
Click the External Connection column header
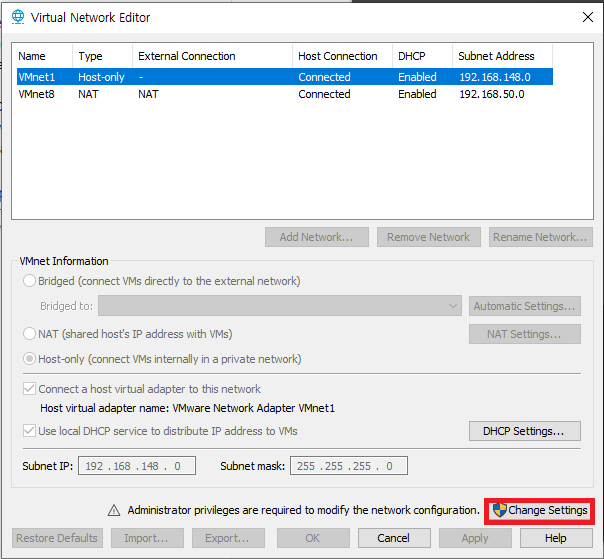click(212, 56)
